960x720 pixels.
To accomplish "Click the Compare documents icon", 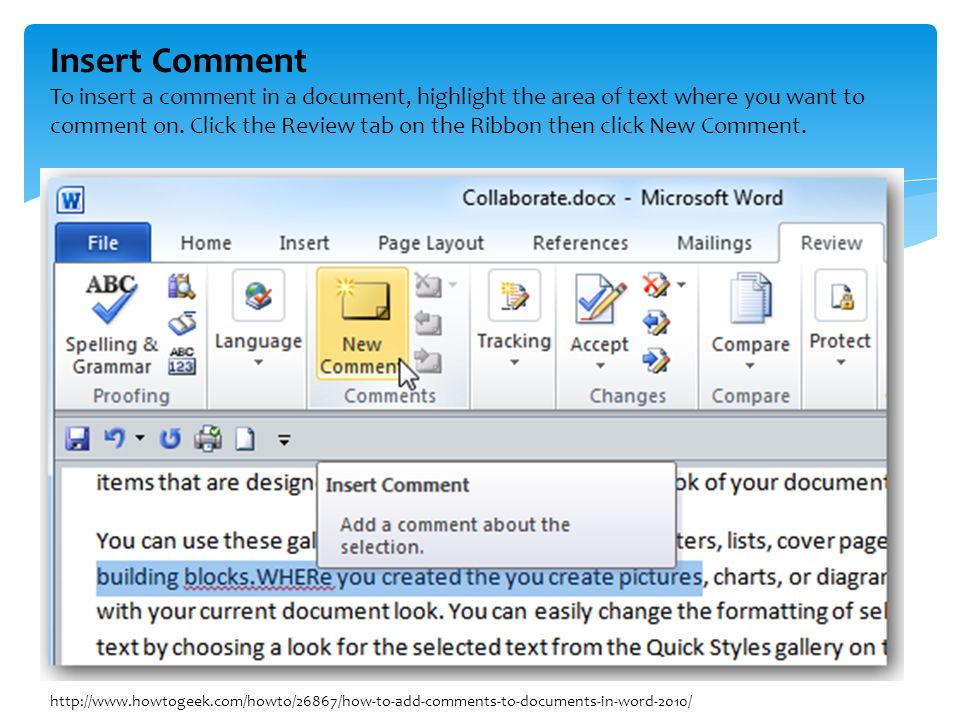I will [751, 299].
